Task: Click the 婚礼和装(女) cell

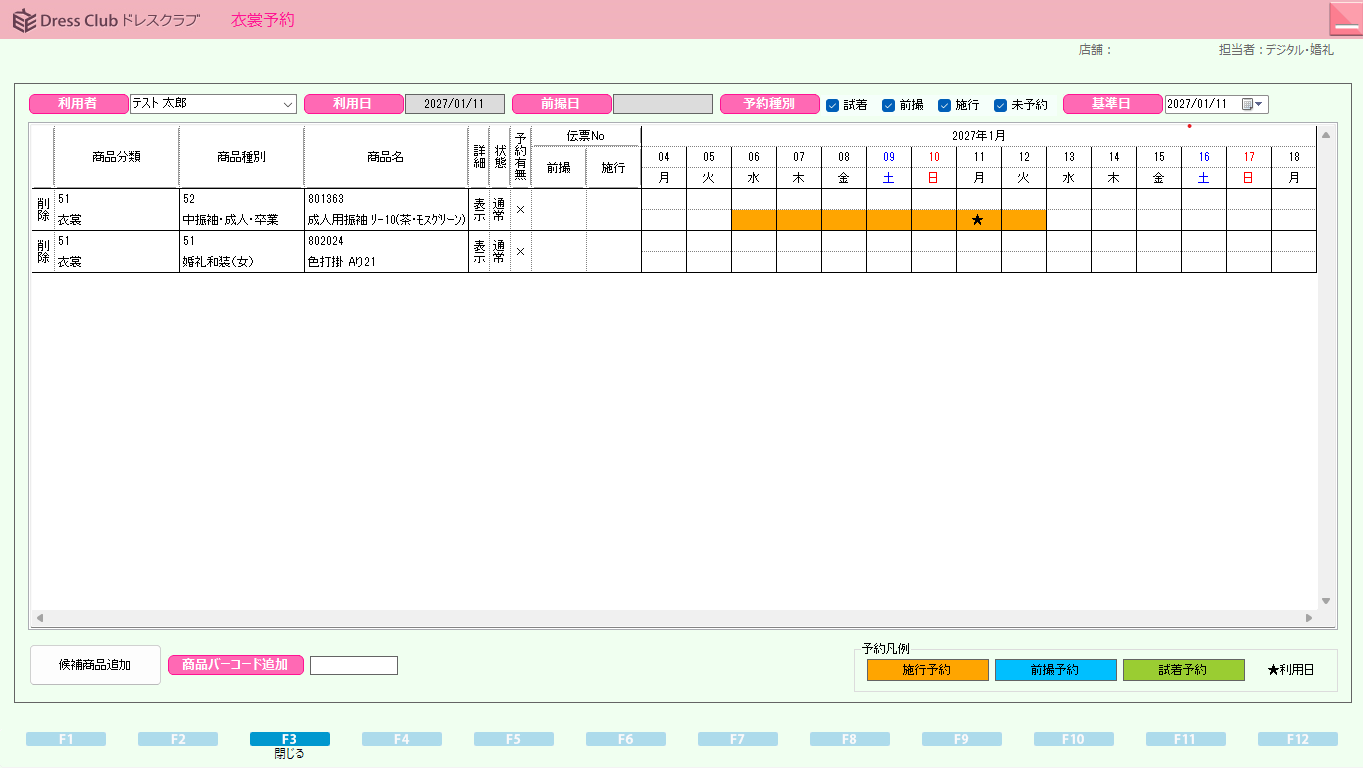Action: (x=241, y=262)
